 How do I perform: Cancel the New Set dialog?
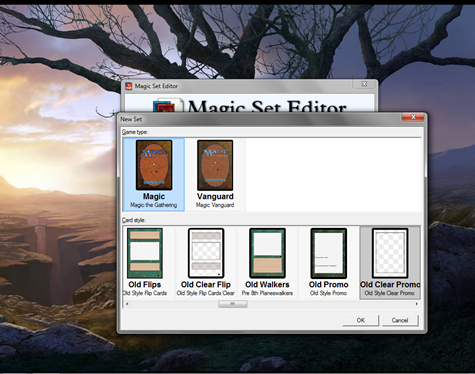[400, 320]
